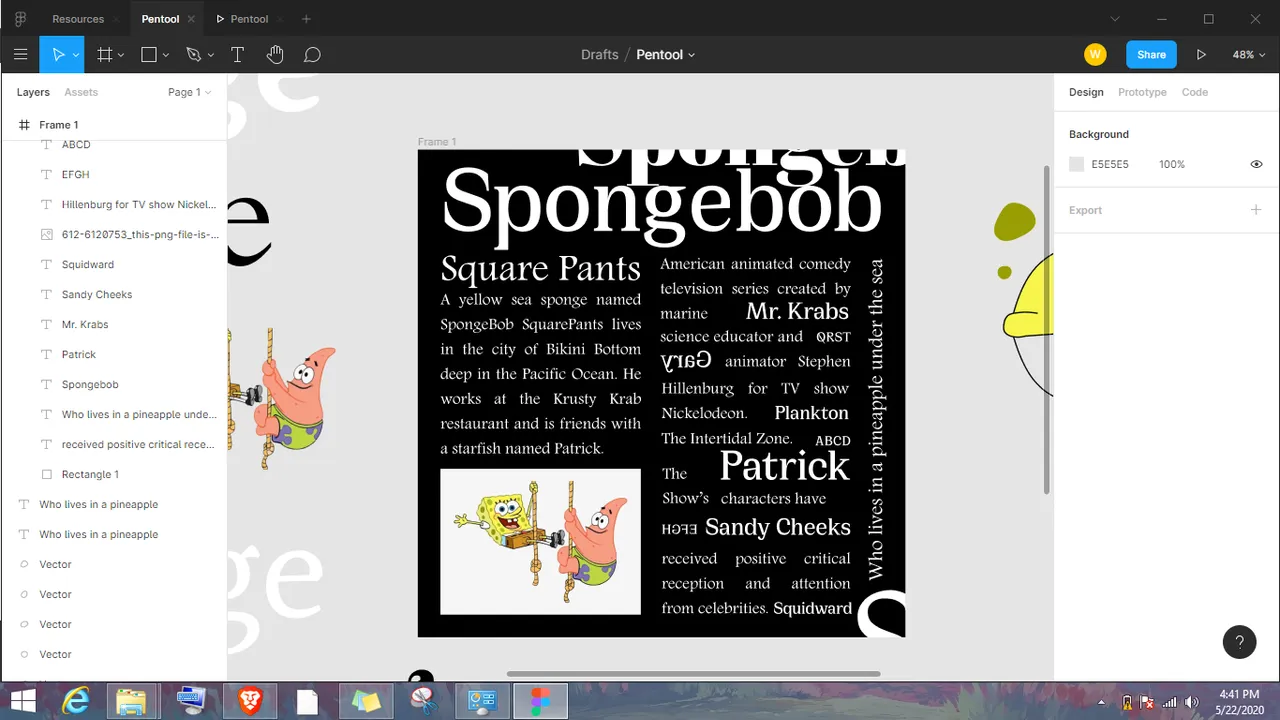Click text icon of ABCD layer
This screenshot has height=720, width=1280.
point(46,144)
